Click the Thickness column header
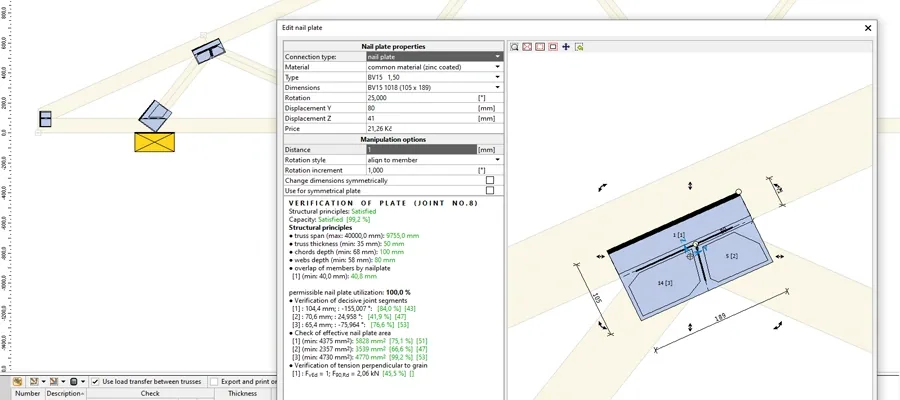The image size is (900, 400). click(242, 394)
